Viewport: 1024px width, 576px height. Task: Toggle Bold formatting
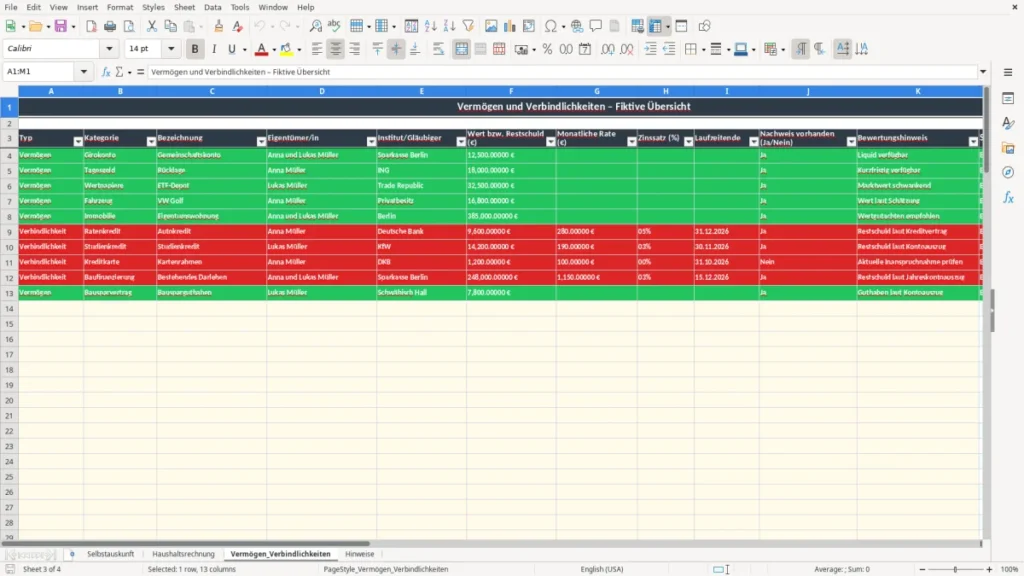(195, 49)
